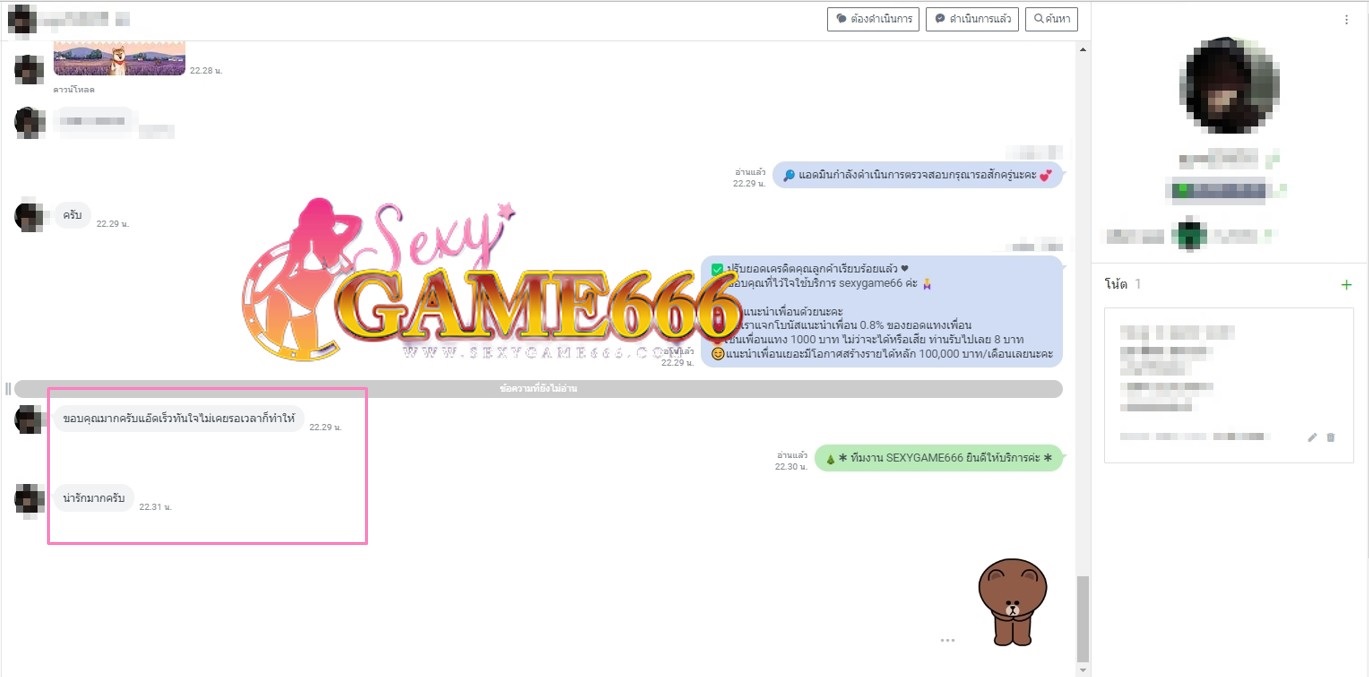The image size is (1369, 677).
Task: Delete the note using the trash icon
Action: coord(1330,437)
